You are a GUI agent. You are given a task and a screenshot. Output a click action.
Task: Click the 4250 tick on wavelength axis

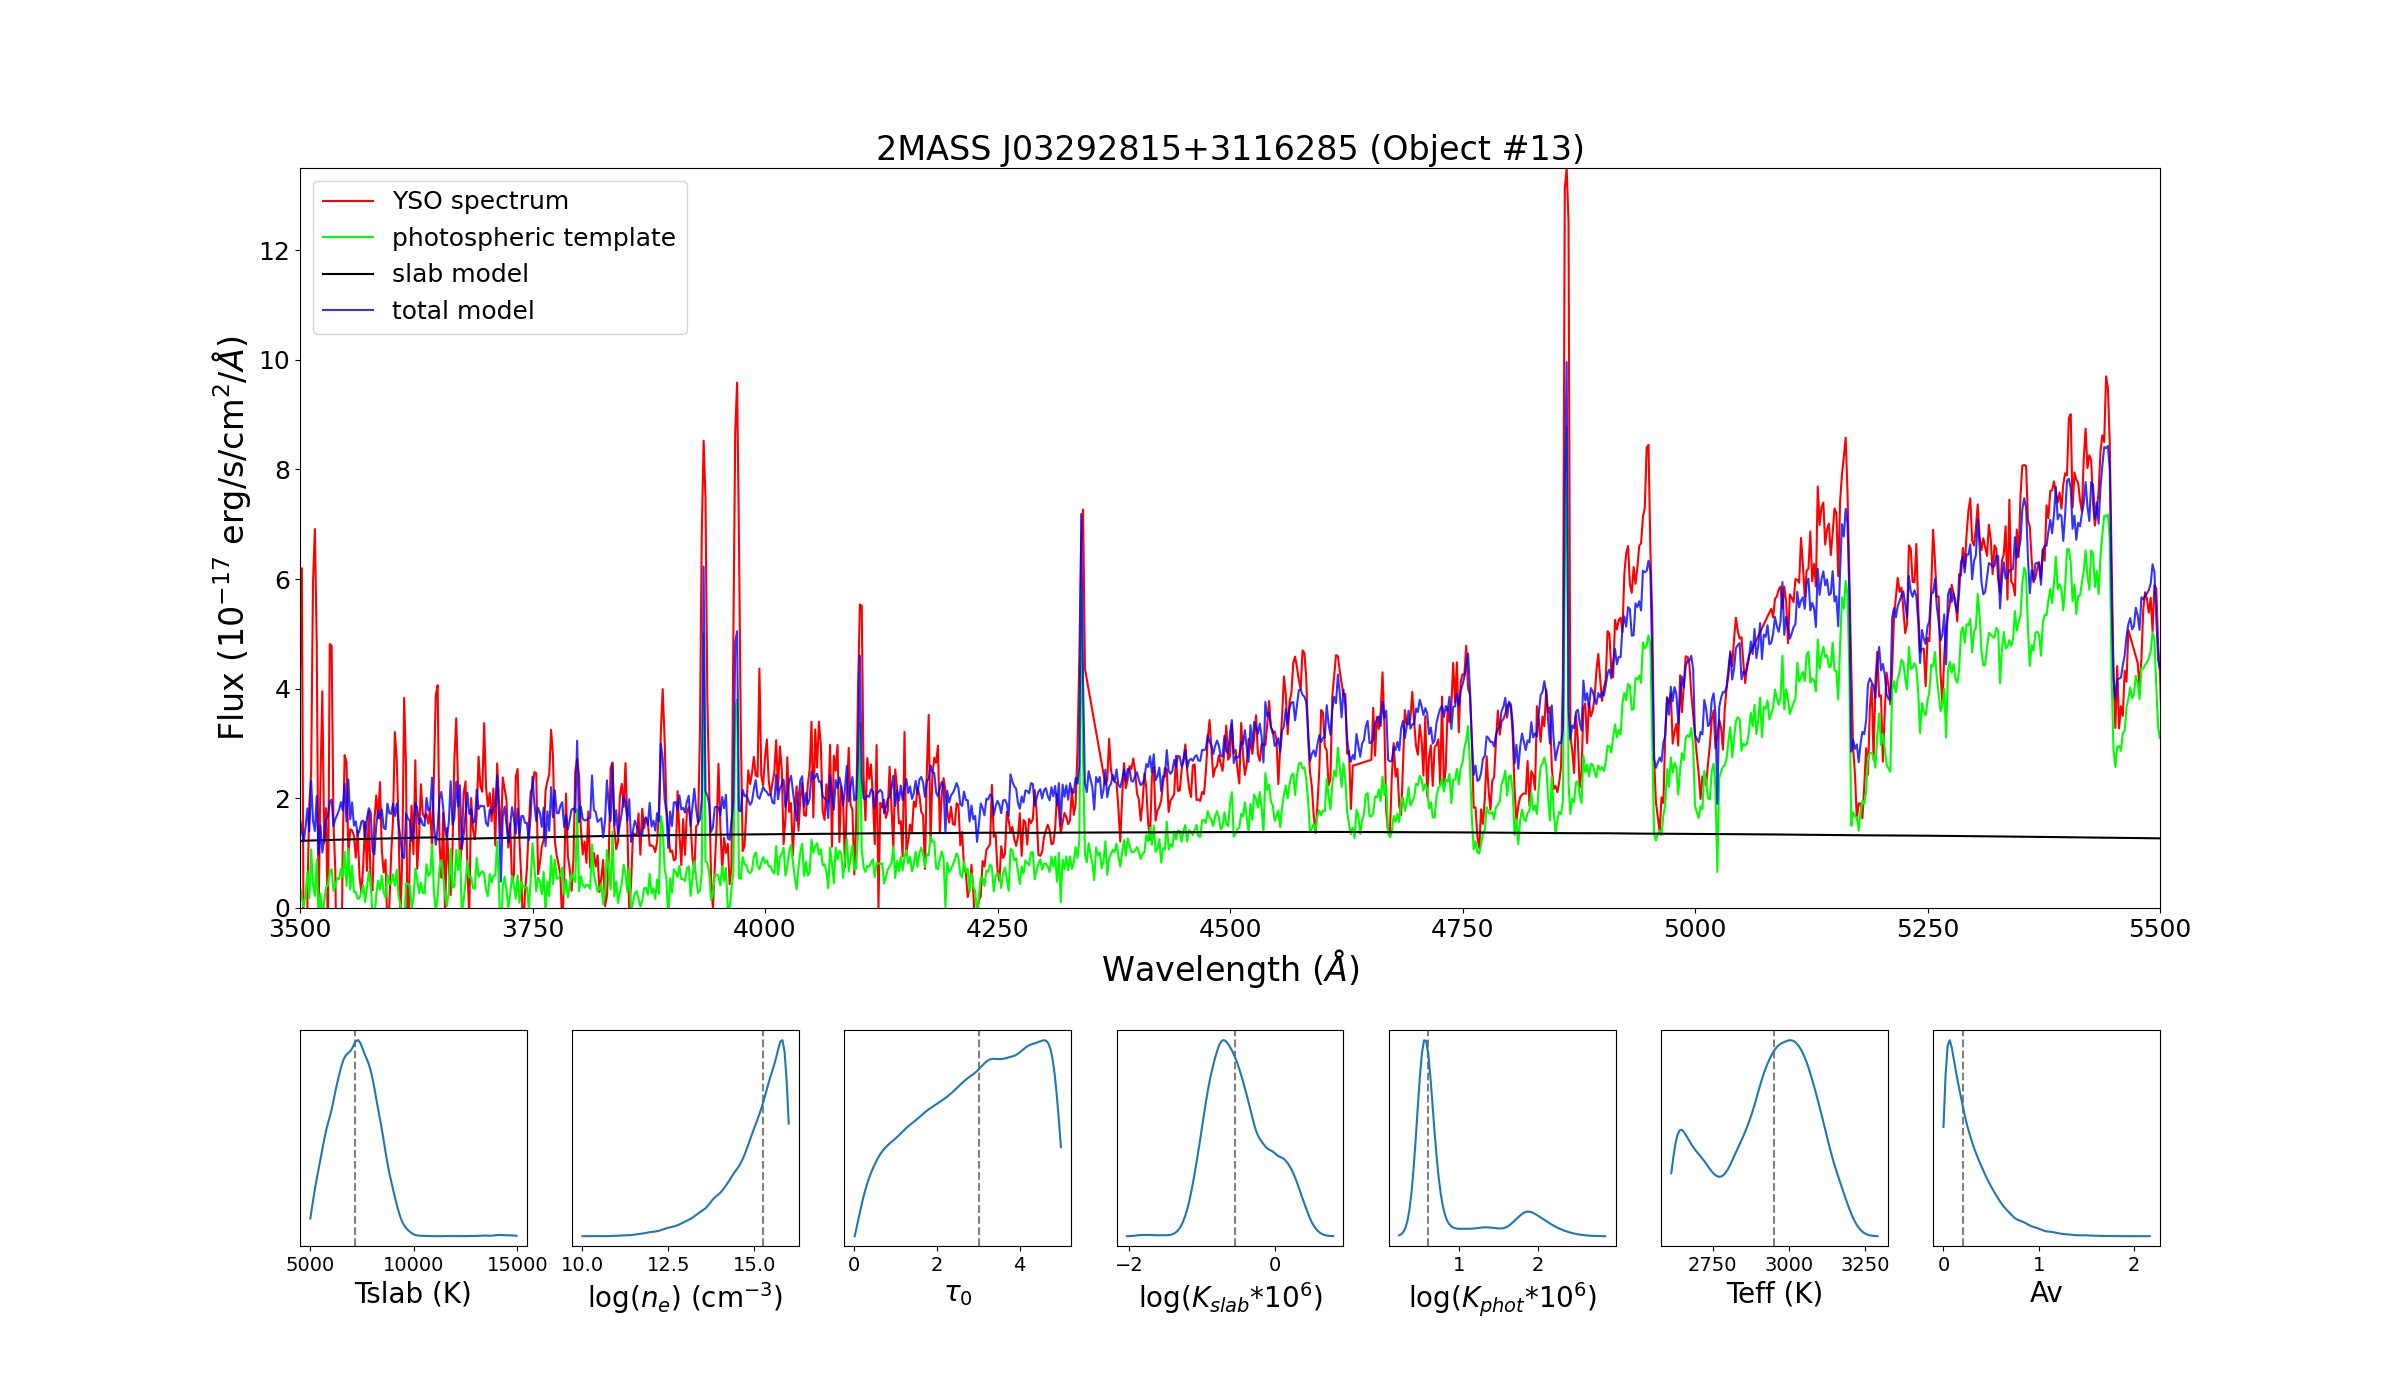point(997,929)
